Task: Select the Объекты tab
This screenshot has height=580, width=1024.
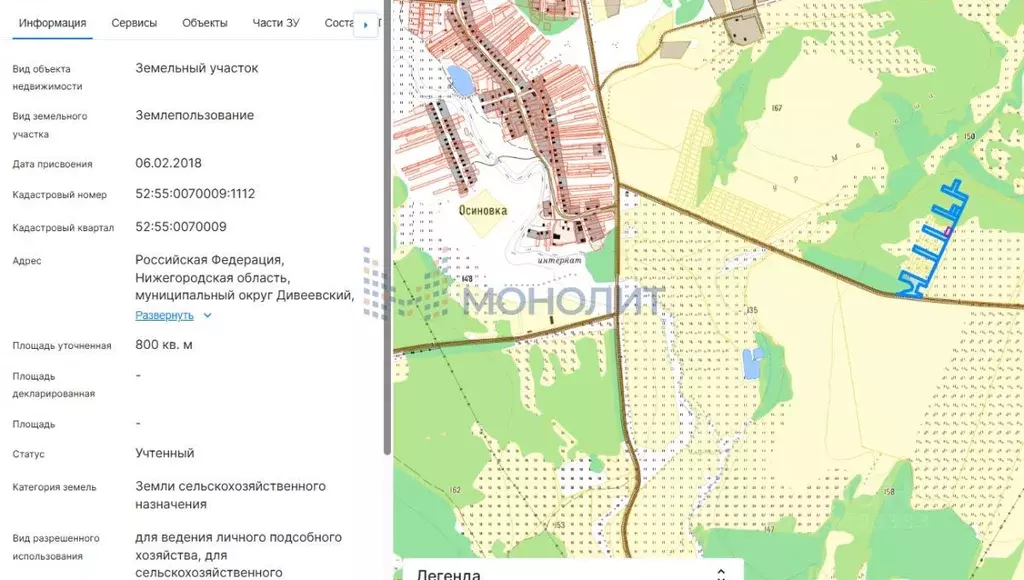Action: point(205,23)
